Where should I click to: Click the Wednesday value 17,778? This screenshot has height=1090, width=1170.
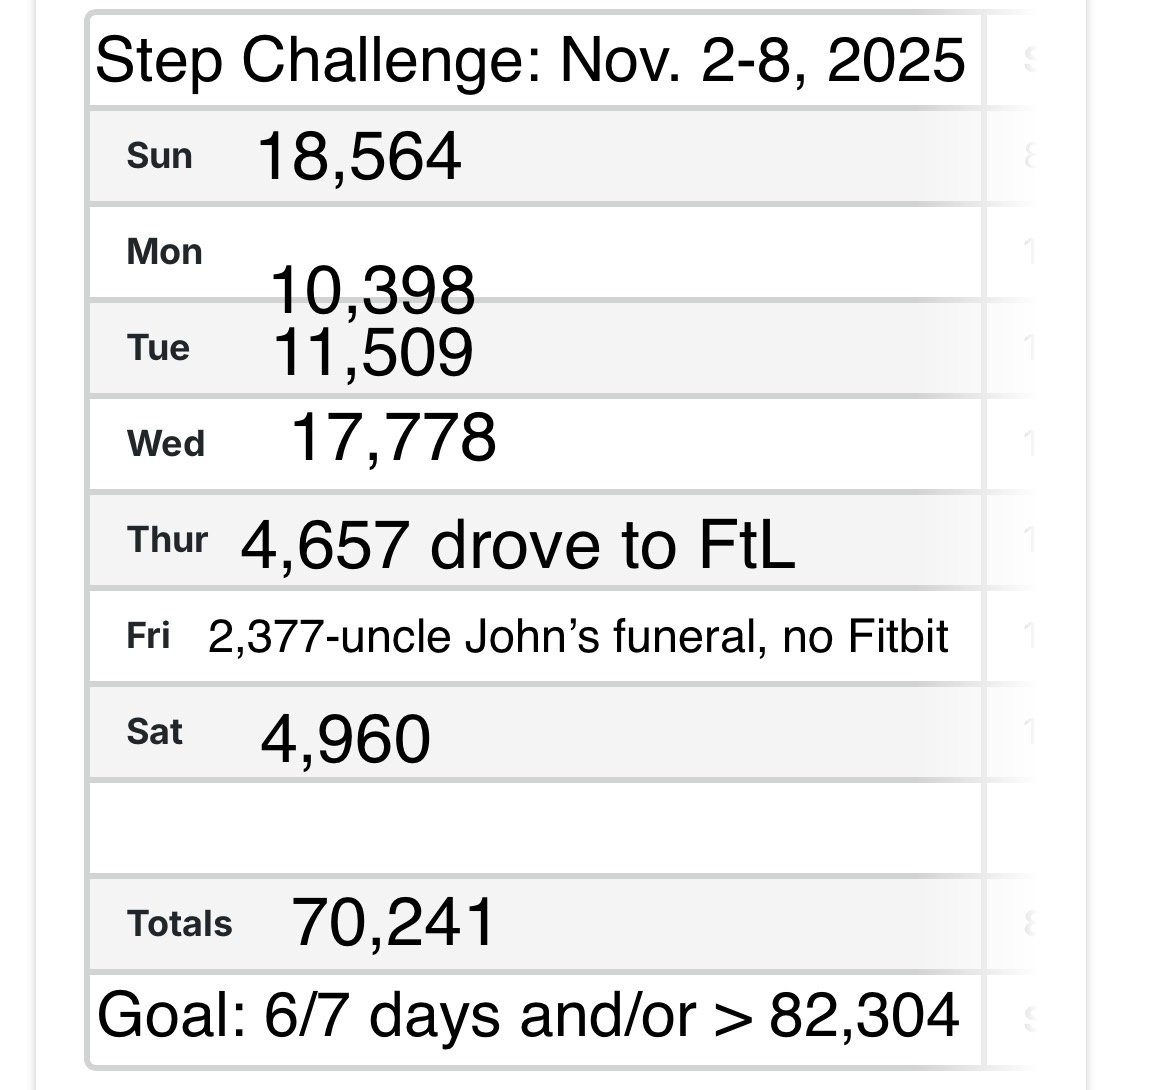[x=393, y=438]
